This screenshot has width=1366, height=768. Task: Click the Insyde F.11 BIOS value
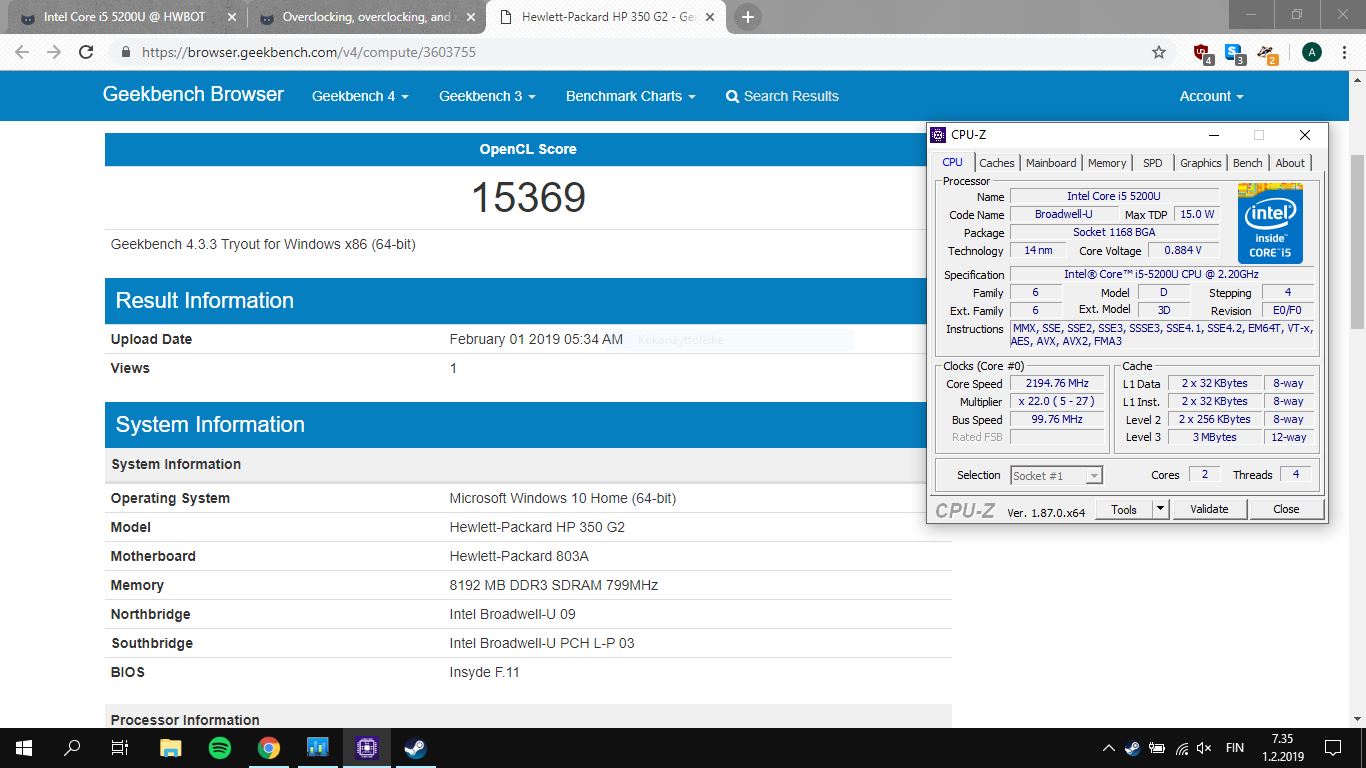pyautogui.click(x=484, y=672)
